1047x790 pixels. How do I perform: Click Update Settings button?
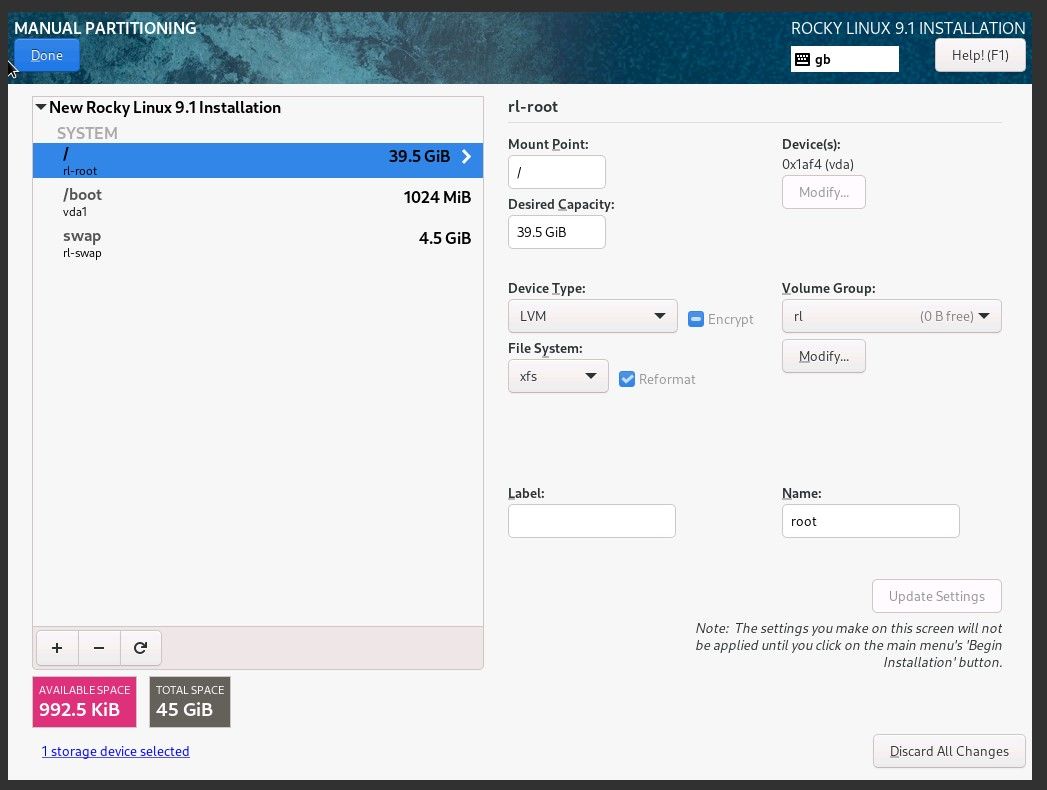(x=936, y=596)
